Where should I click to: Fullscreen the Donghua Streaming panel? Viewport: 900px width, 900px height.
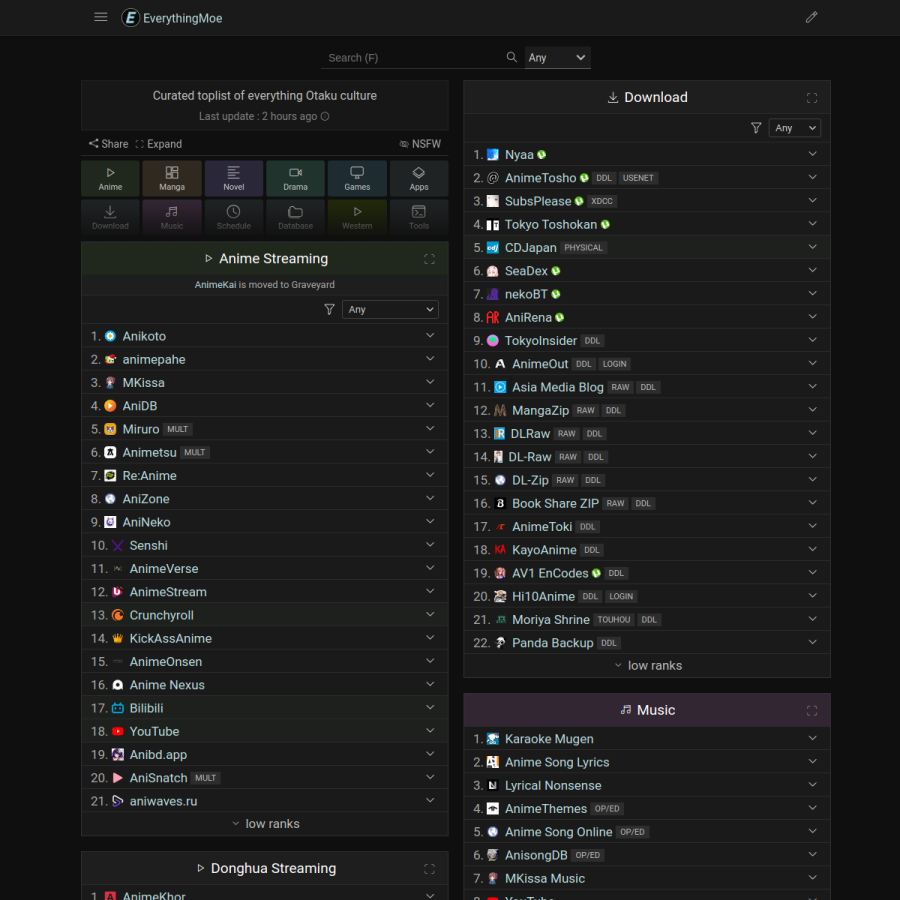(x=429, y=869)
